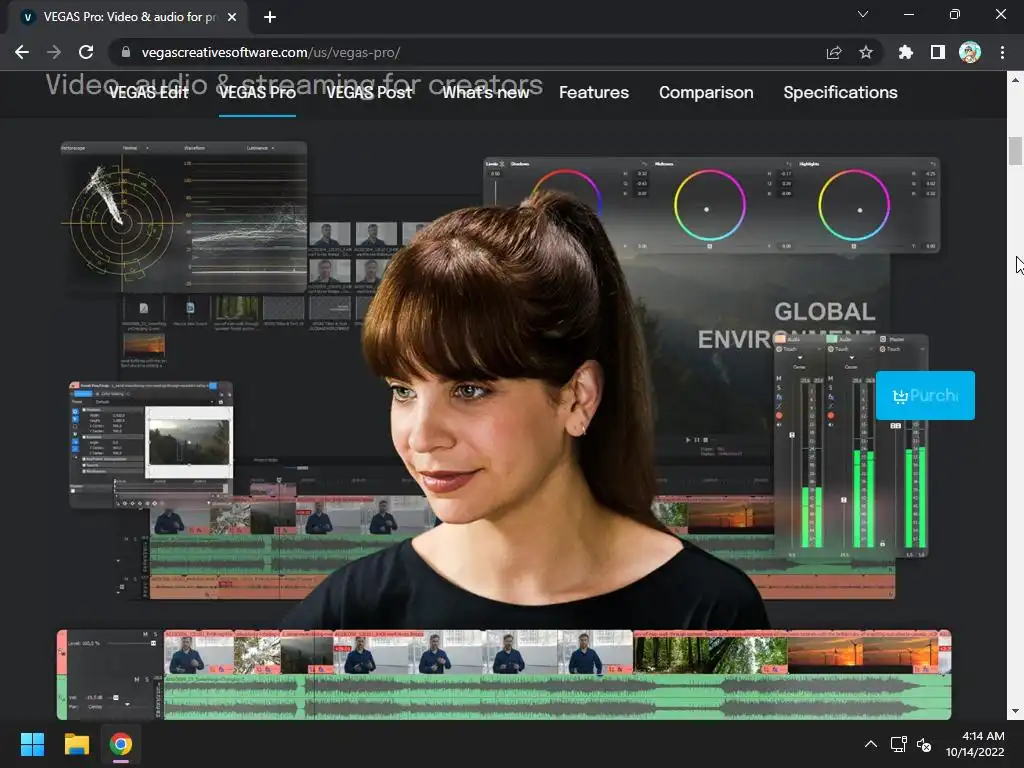1024x768 pixels.
Task: Go to VEGAS Post in page navigation
Action: [369, 93]
